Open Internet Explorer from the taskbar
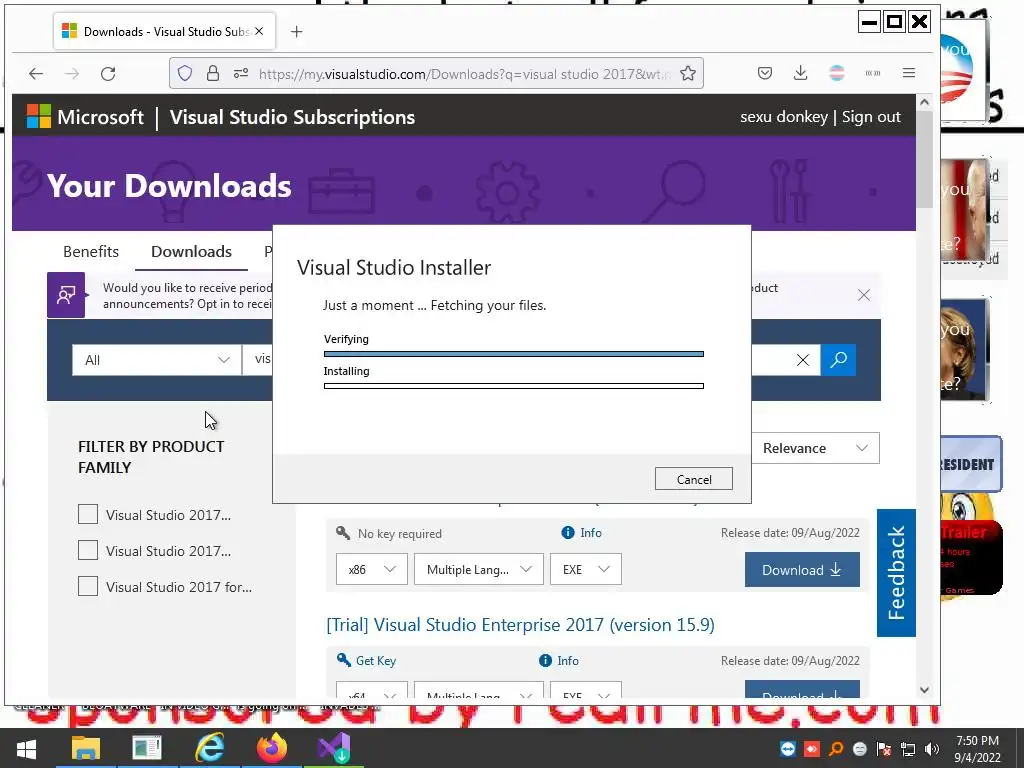Screen dimensions: 1024x768 [210, 748]
